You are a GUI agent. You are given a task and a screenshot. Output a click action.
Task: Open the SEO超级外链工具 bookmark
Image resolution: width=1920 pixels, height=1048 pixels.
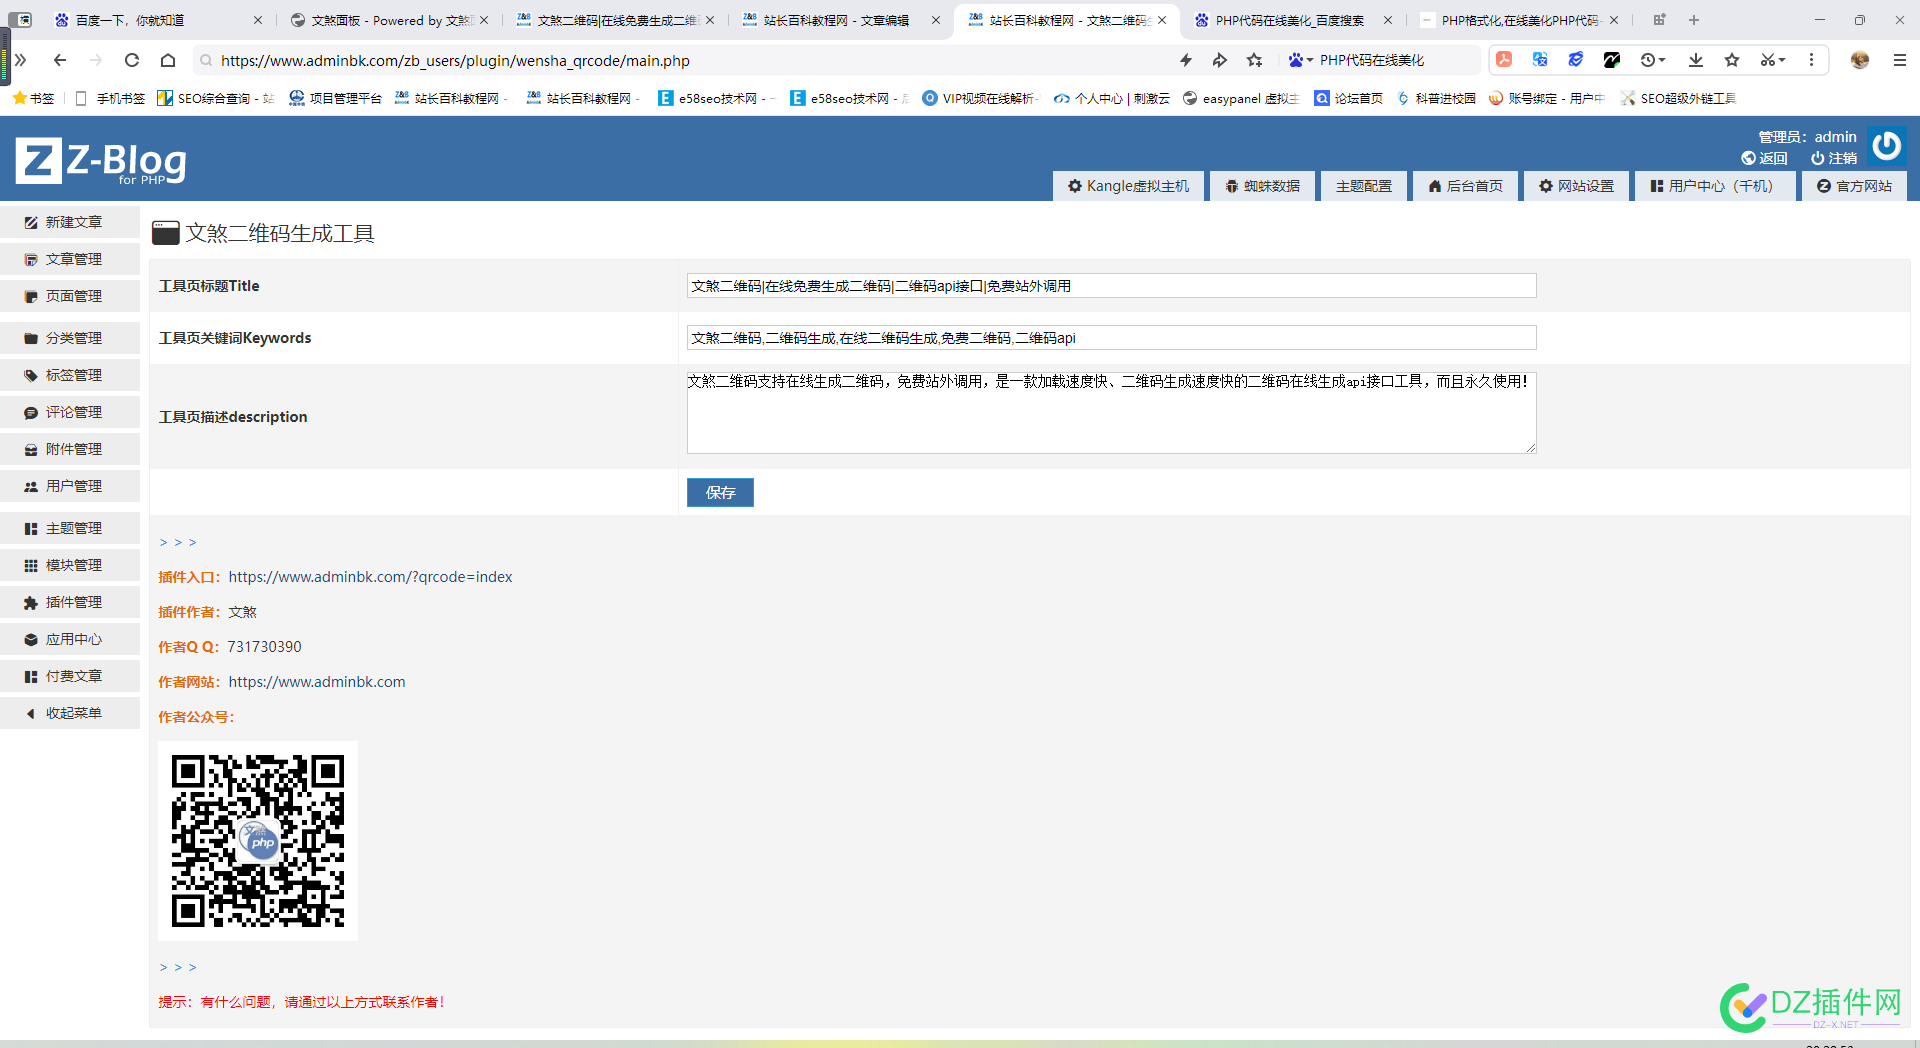(1678, 98)
